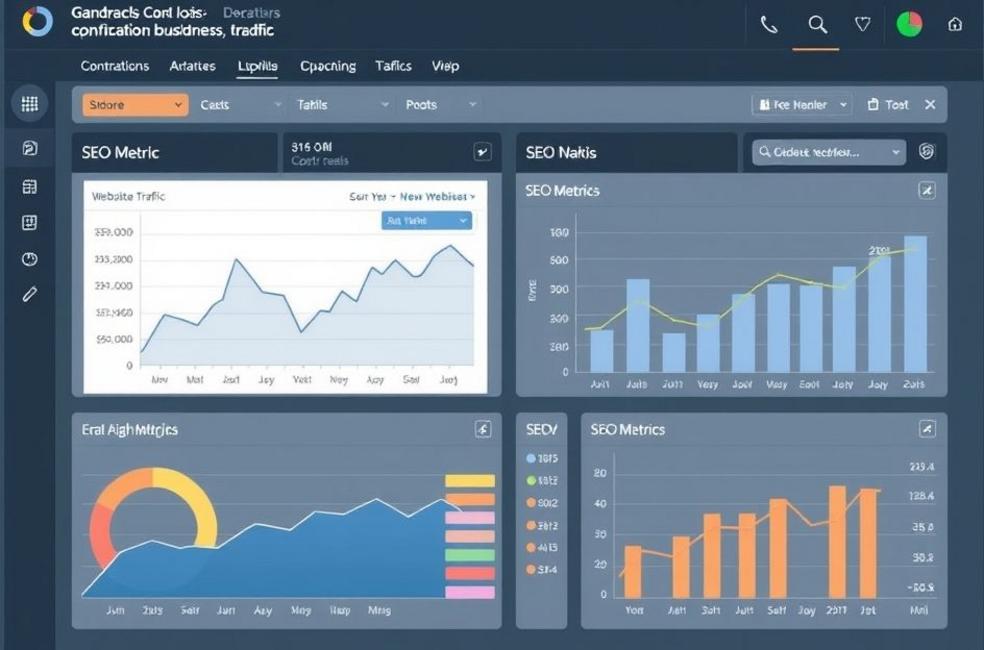This screenshot has height=650, width=984.
Task: Open the Coaching menu item
Action: 327,66
